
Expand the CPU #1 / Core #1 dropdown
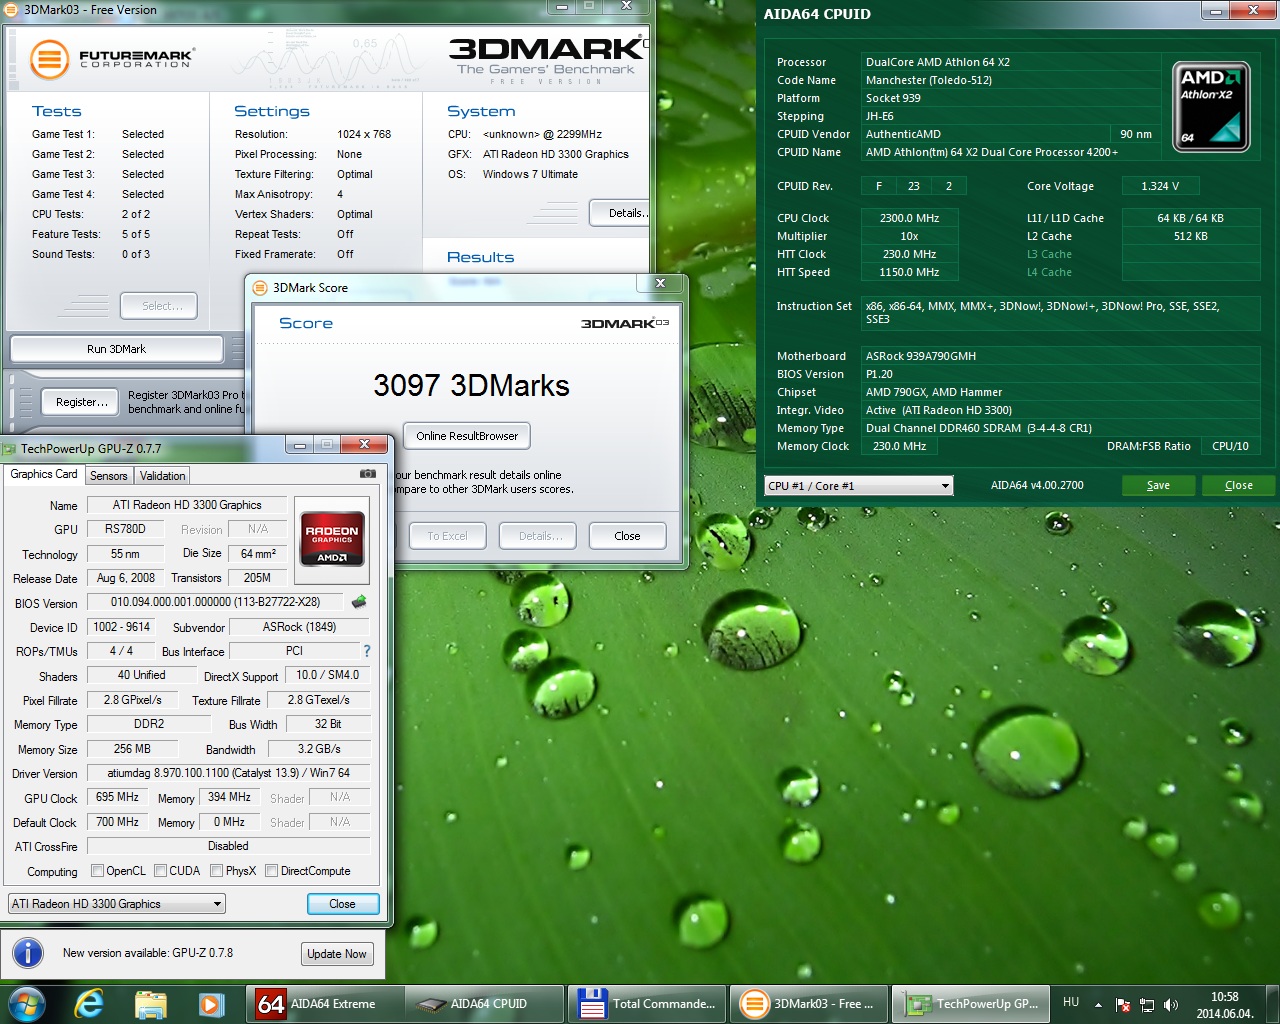(859, 486)
